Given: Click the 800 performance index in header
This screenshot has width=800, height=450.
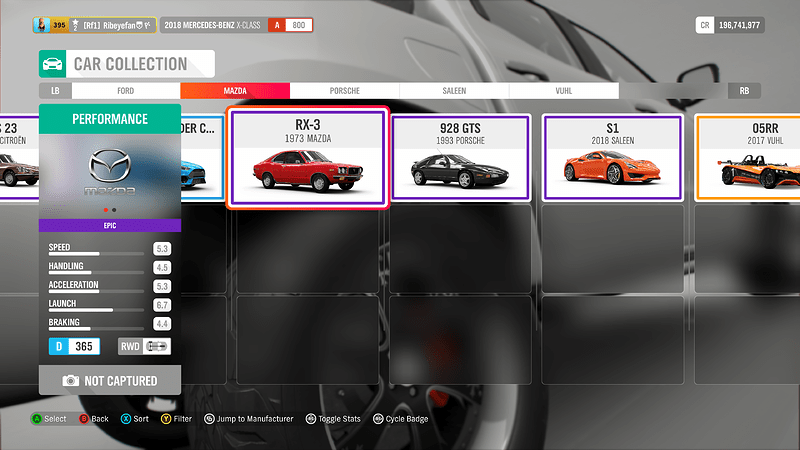Looking at the screenshot, I should click(x=299, y=25).
